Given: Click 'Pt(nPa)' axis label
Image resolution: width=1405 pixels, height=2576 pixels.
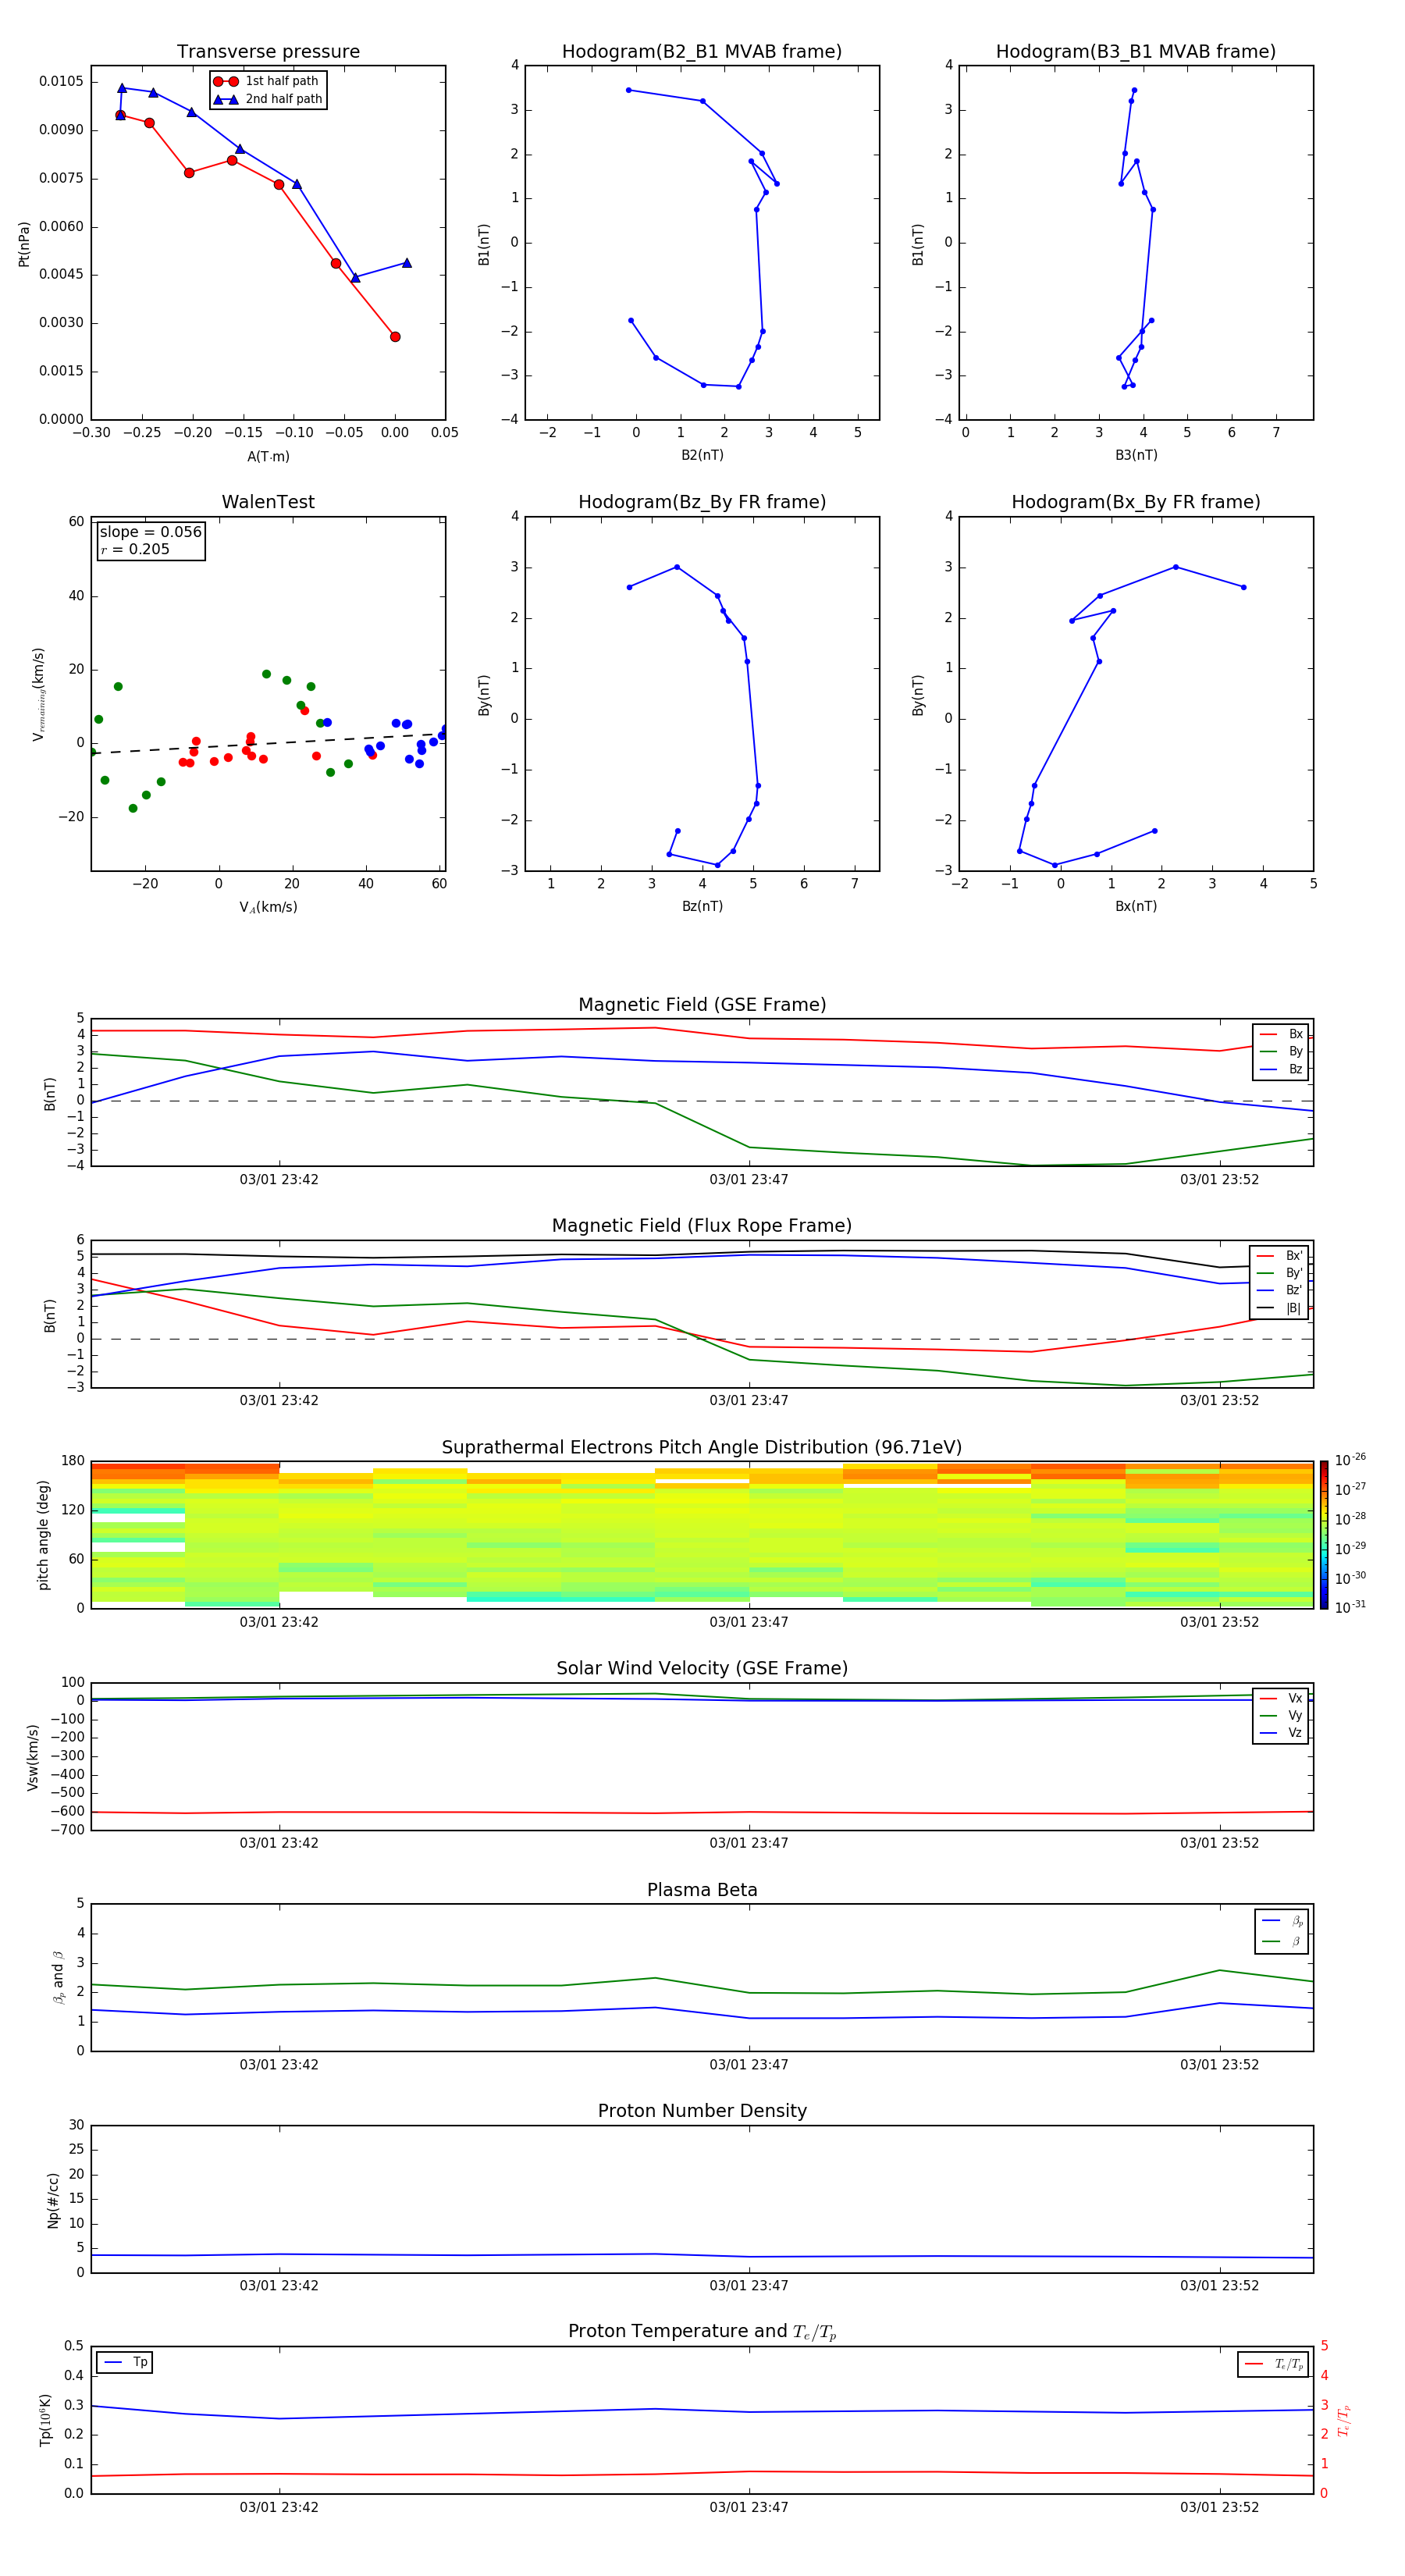Looking at the screenshot, I should pyautogui.click(x=24, y=244).
